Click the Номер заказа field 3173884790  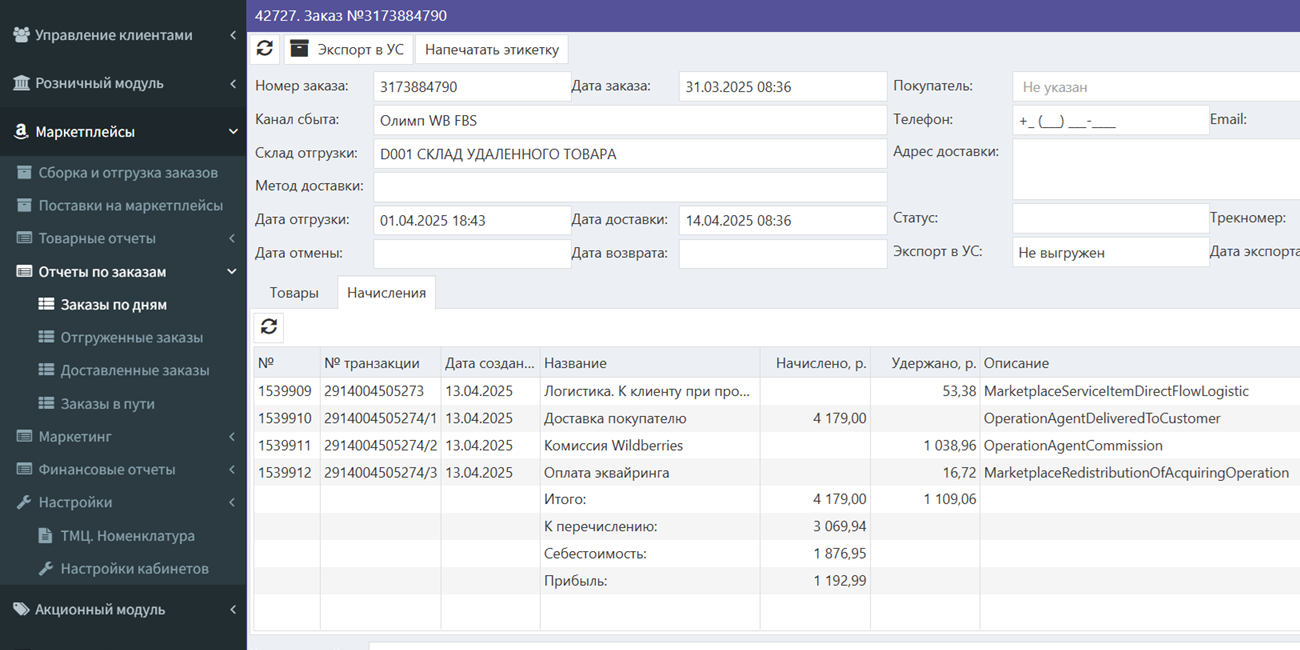click(x=472, y=87)
